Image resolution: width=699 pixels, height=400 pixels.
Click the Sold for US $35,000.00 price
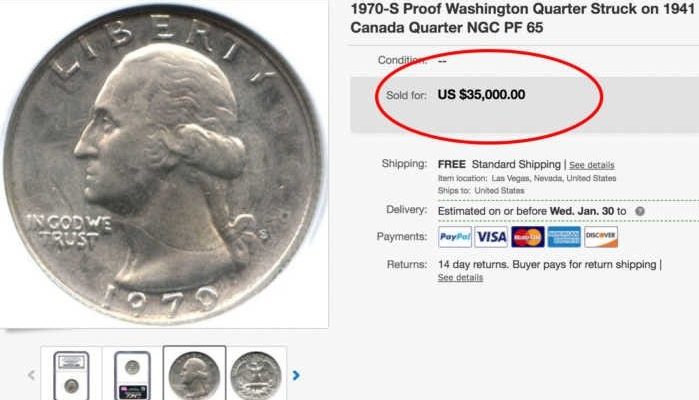tap(481, 95)
